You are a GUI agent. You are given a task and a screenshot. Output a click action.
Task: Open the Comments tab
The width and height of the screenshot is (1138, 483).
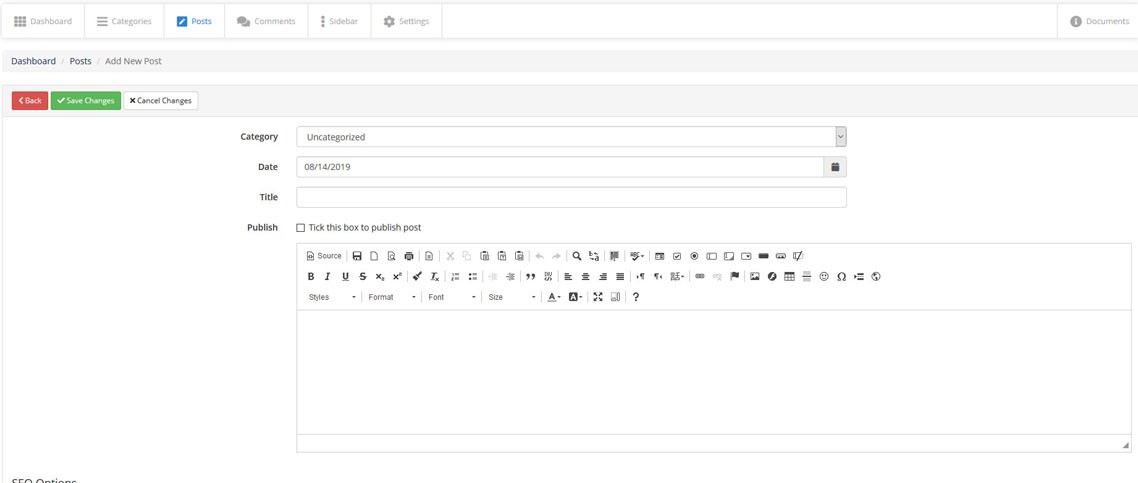pyautogui.click(x=266, y=21)
